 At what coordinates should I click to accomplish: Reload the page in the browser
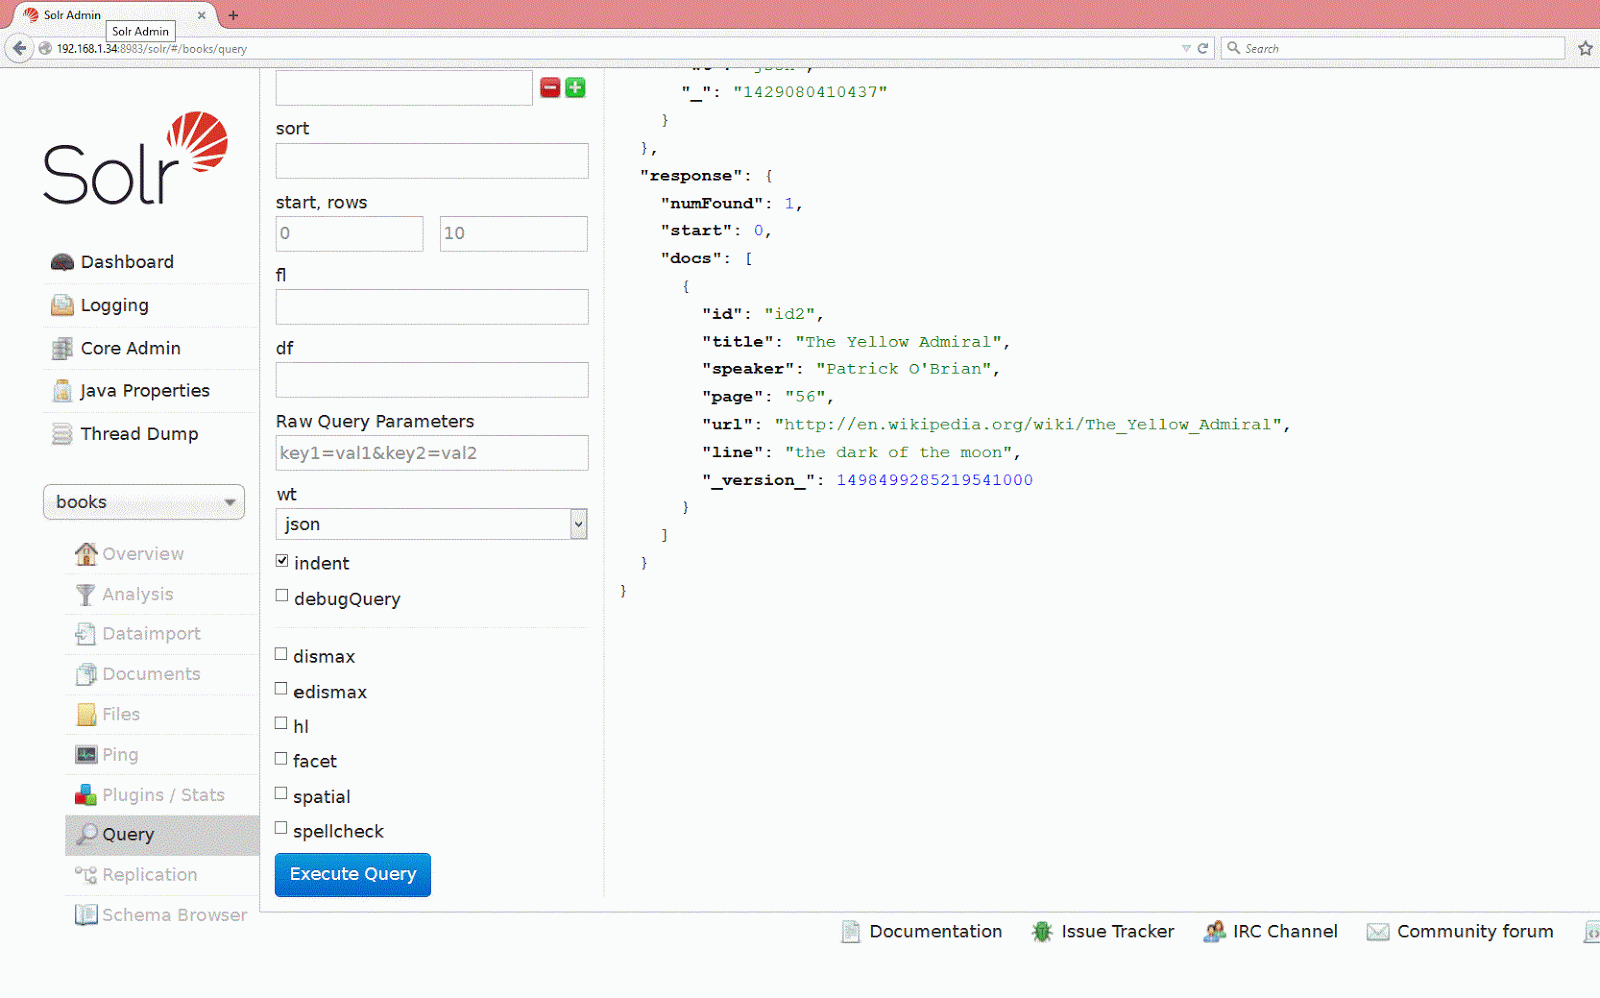pyautogui.click(x=1203, y=48)
